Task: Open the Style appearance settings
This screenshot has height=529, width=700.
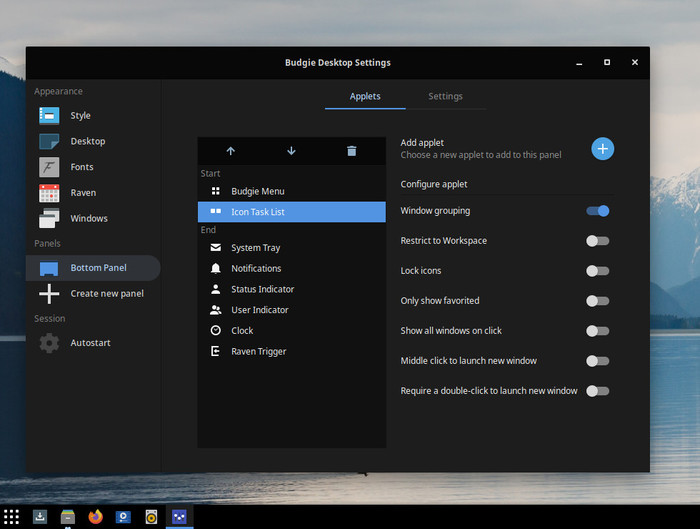Action: click(80, 116)
